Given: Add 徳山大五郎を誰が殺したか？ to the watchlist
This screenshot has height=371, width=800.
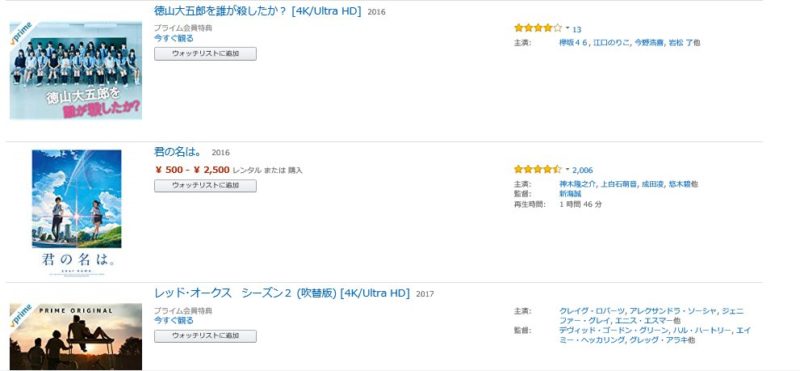Looking at the screenshot, I should (205, 54).
